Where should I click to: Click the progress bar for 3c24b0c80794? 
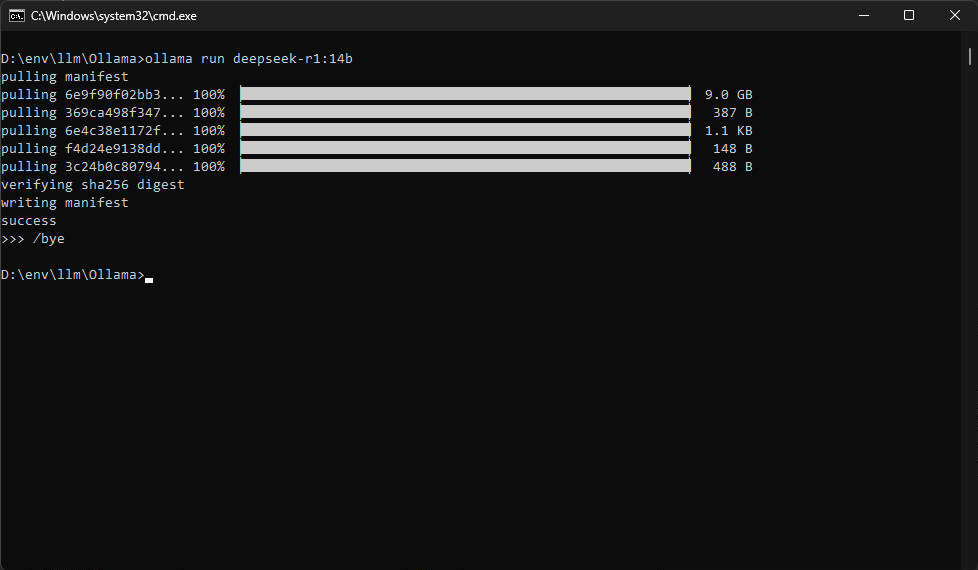(x=465, y=166)
